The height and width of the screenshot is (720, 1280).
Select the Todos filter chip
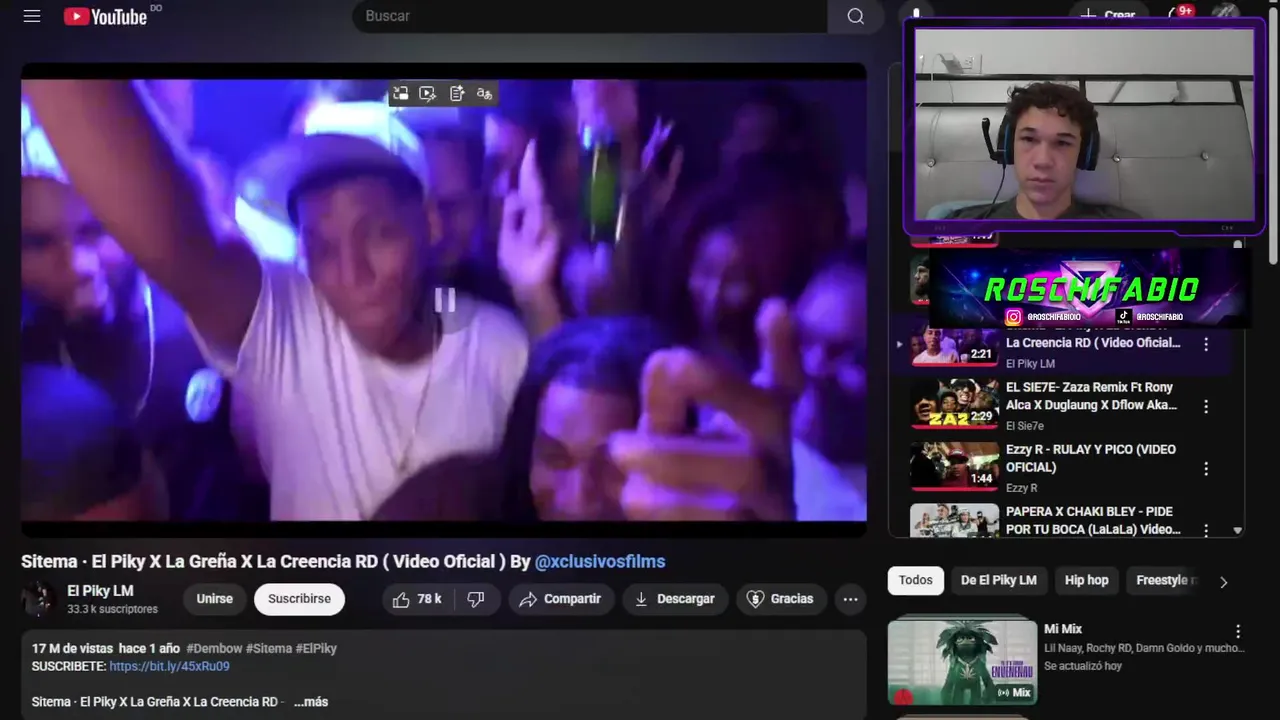[915, 580]
